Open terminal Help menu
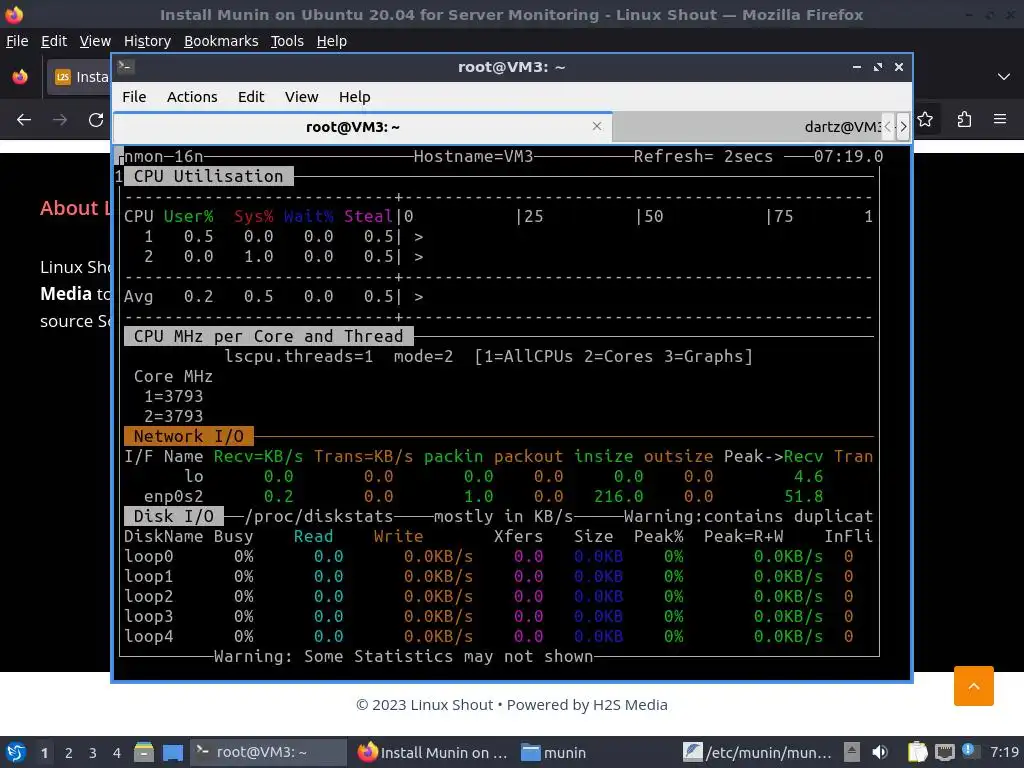 point(355,97)
